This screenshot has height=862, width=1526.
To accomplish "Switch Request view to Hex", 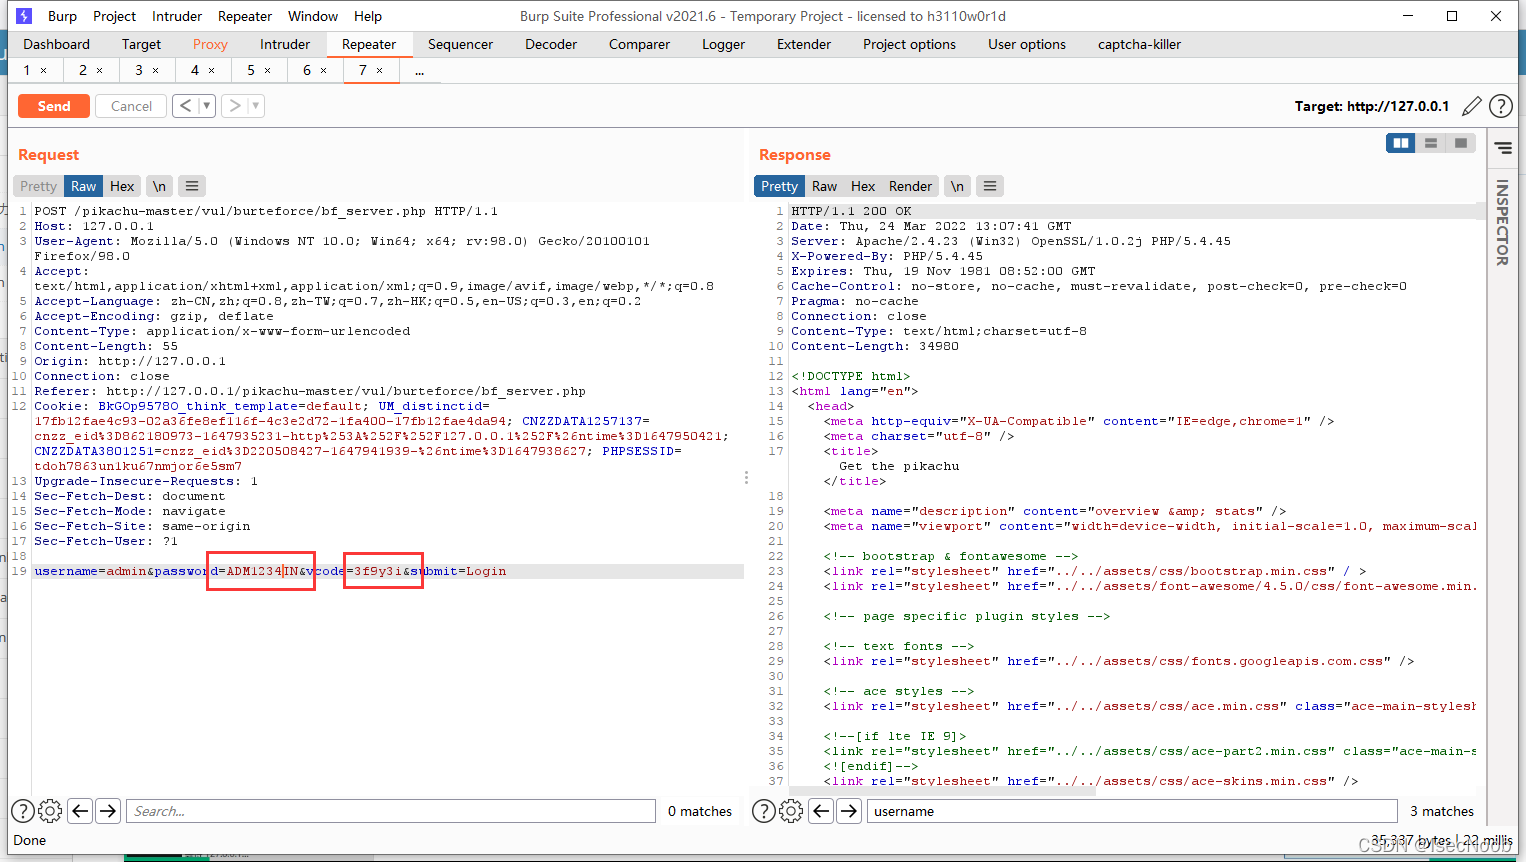I will click(x=122, y=186).
